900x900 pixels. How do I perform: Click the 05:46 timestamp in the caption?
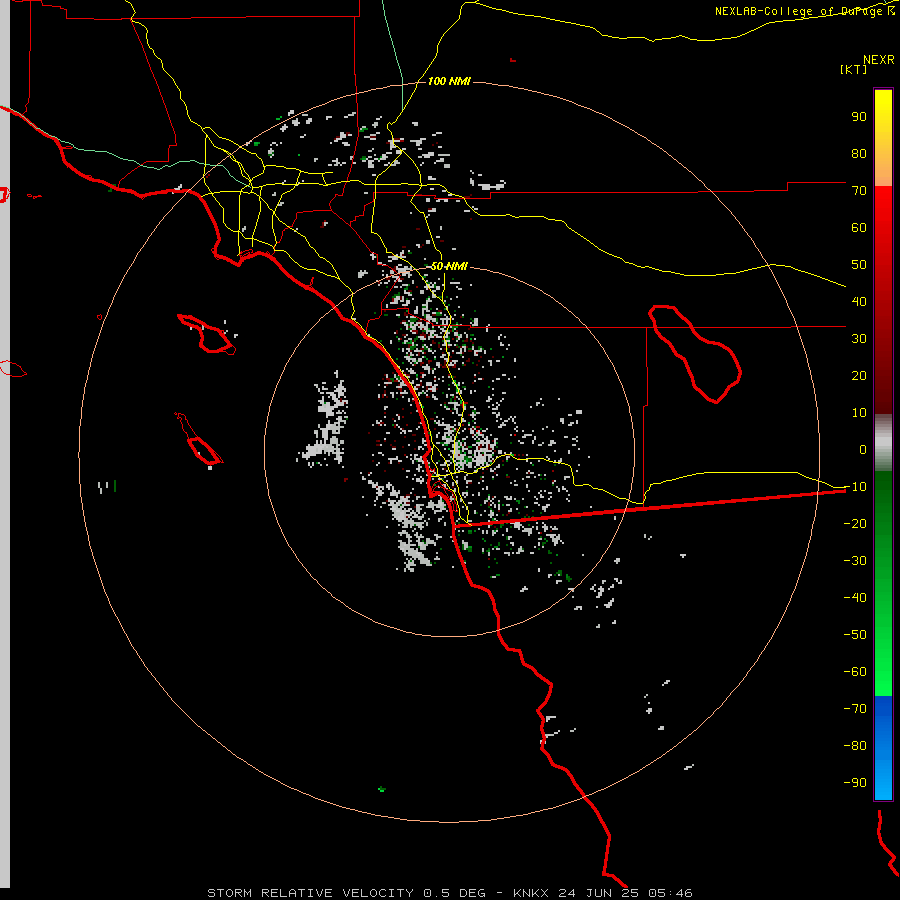pos(670,893)
